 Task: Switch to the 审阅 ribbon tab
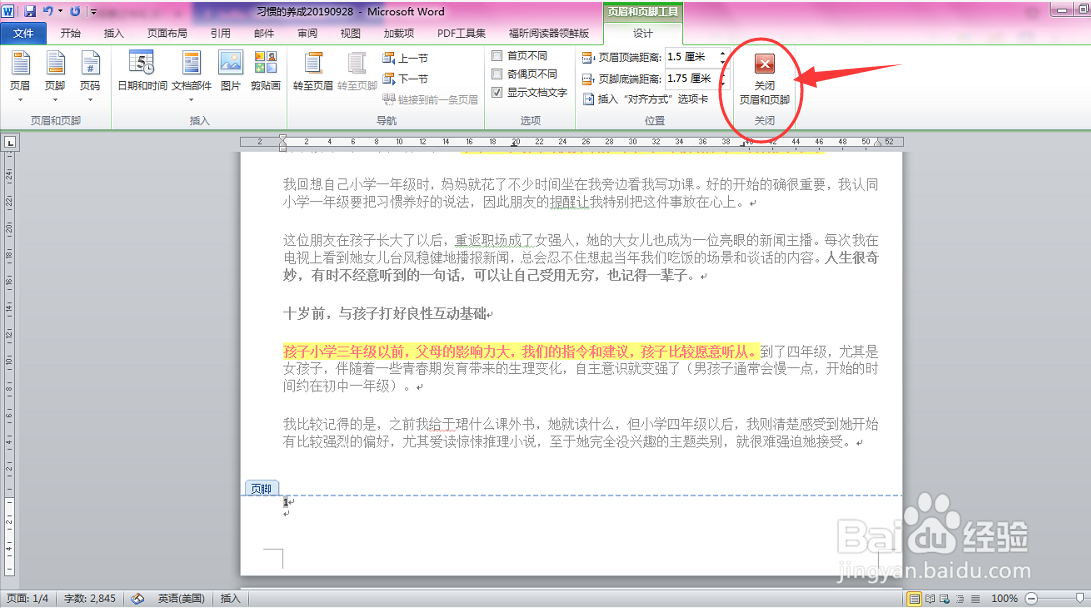(306, 32)
